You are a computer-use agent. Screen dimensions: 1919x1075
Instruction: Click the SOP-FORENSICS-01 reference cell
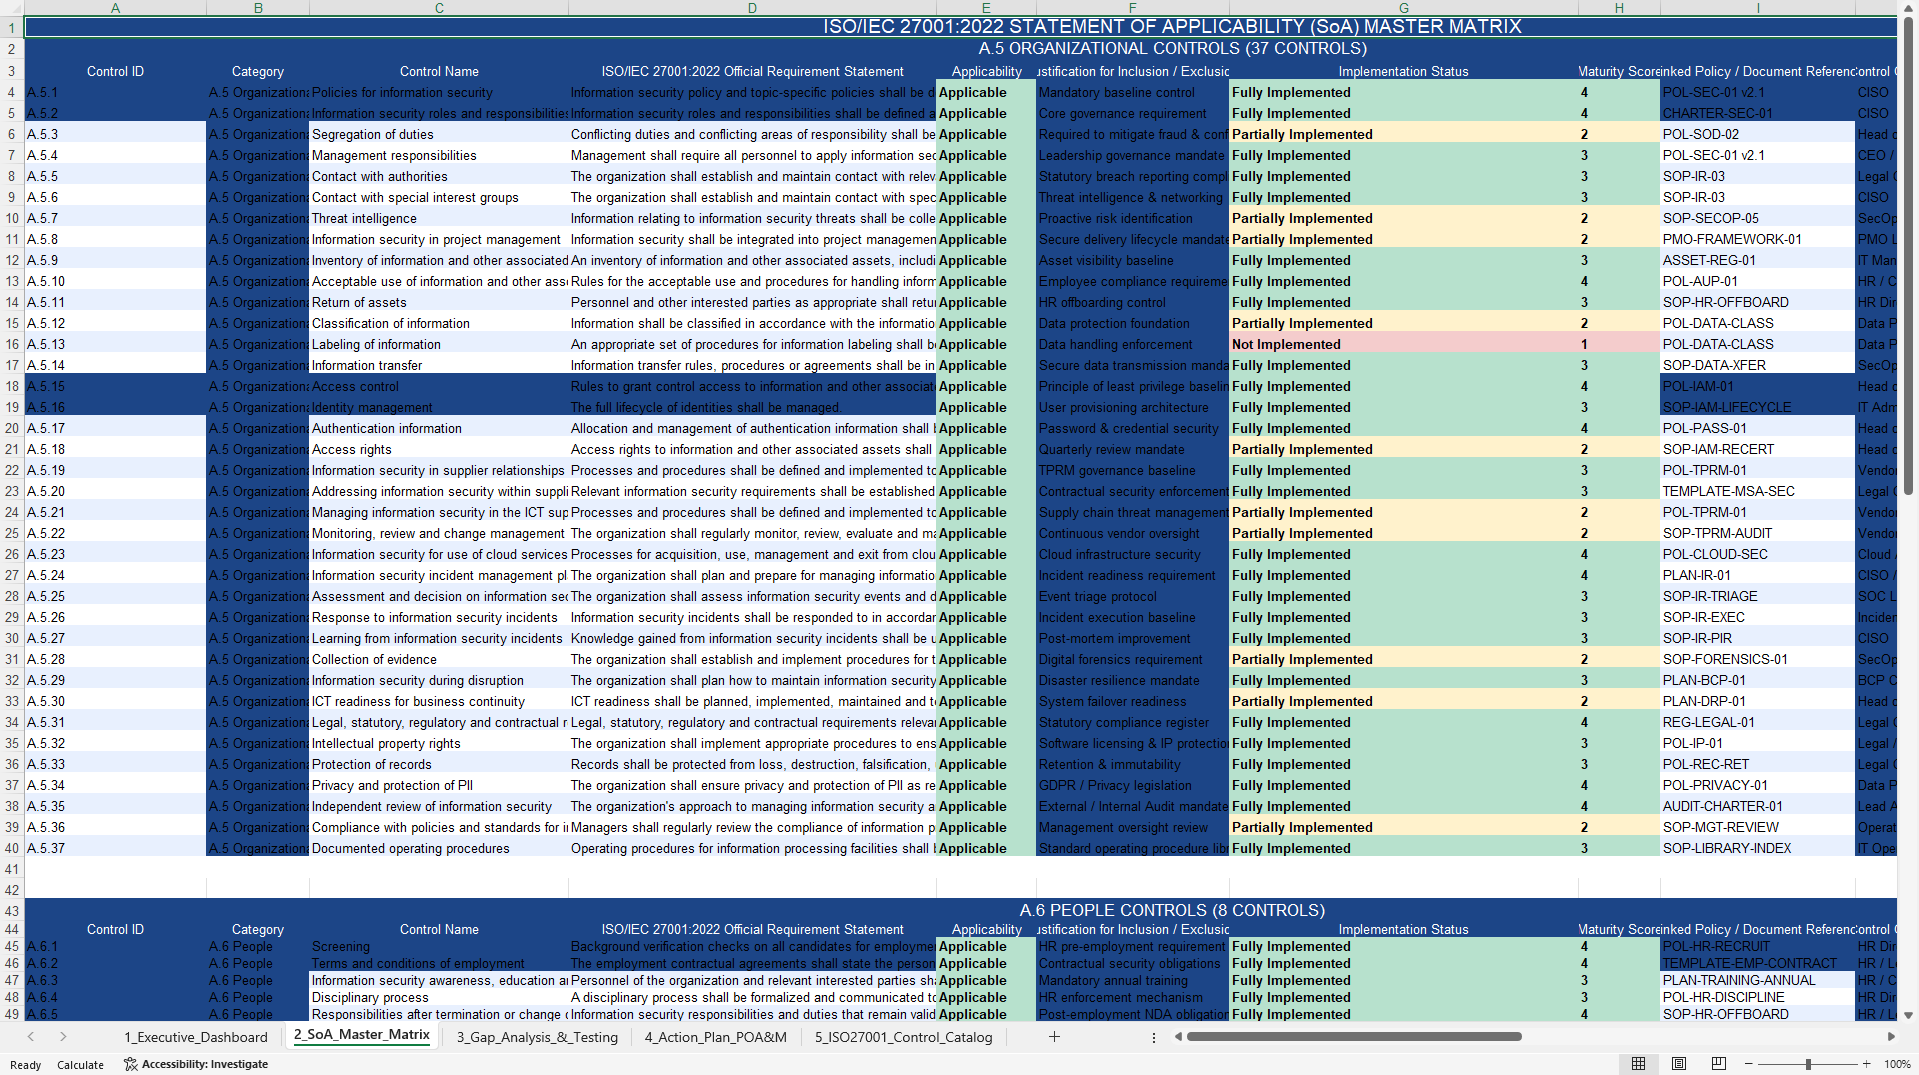click(x=1757, y=659)
